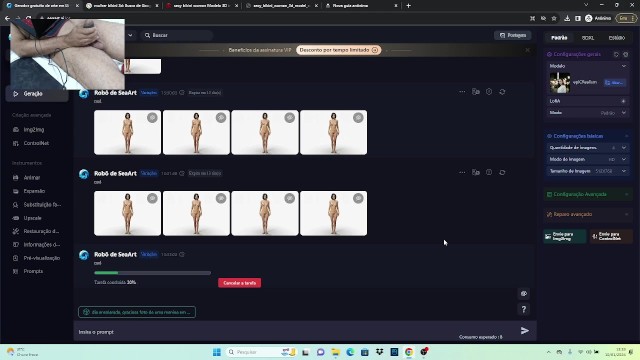
Task: Click the model preview thumbnail in settings
Action: (560, 83)
